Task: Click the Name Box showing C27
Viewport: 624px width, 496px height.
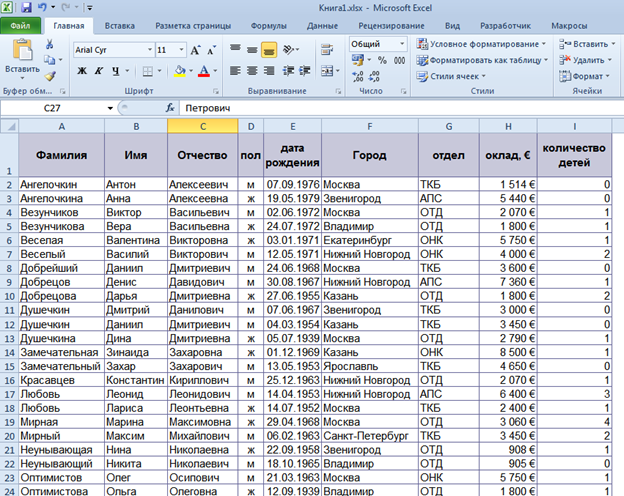Action: (x=55, y=107)
